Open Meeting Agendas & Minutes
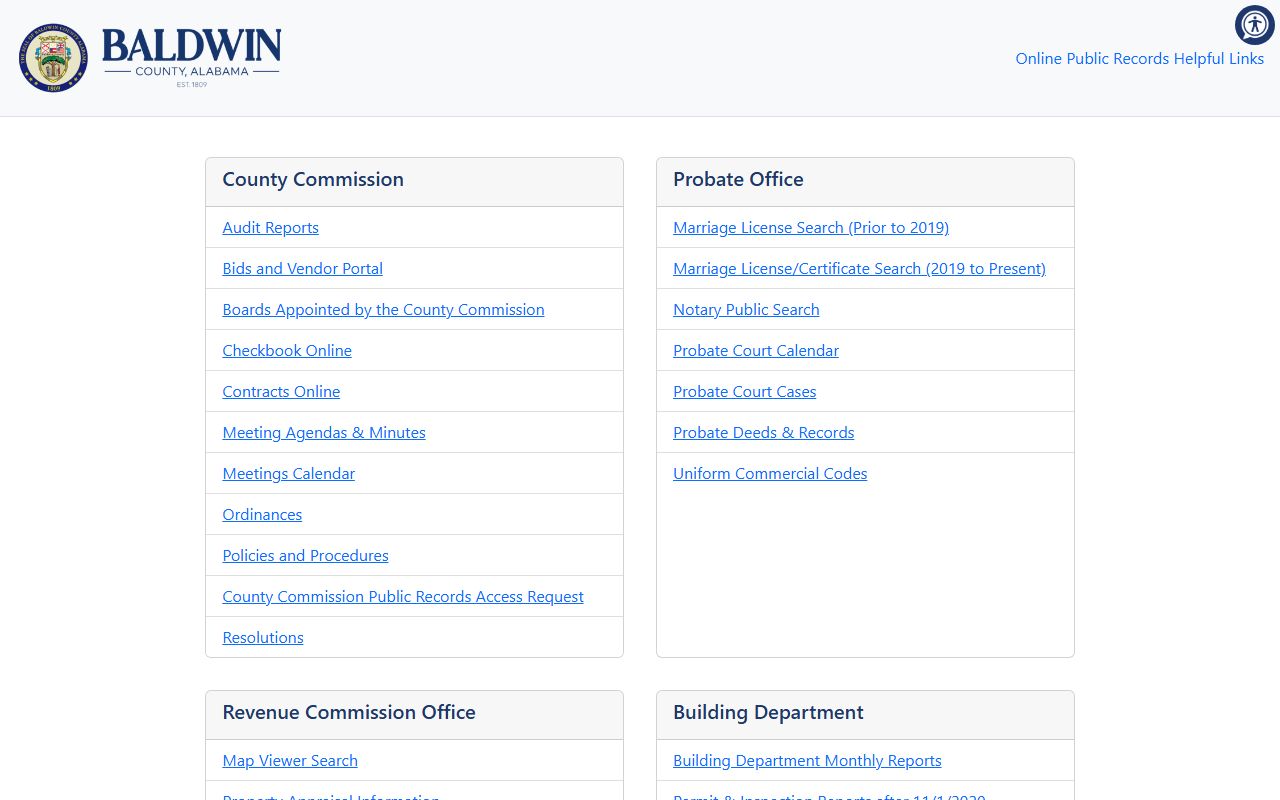1280x800 pixels. click(324, 433)
